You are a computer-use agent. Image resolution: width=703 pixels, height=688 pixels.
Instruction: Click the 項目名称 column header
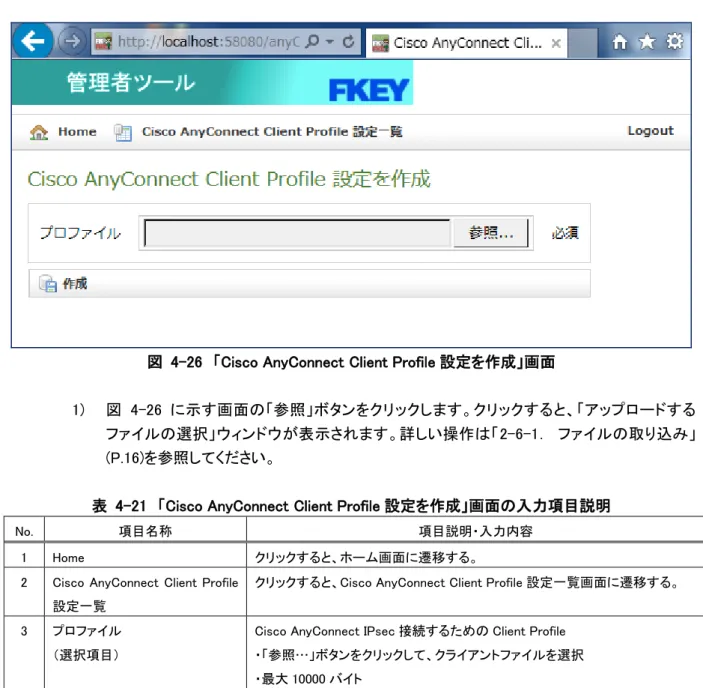point(145,531)
